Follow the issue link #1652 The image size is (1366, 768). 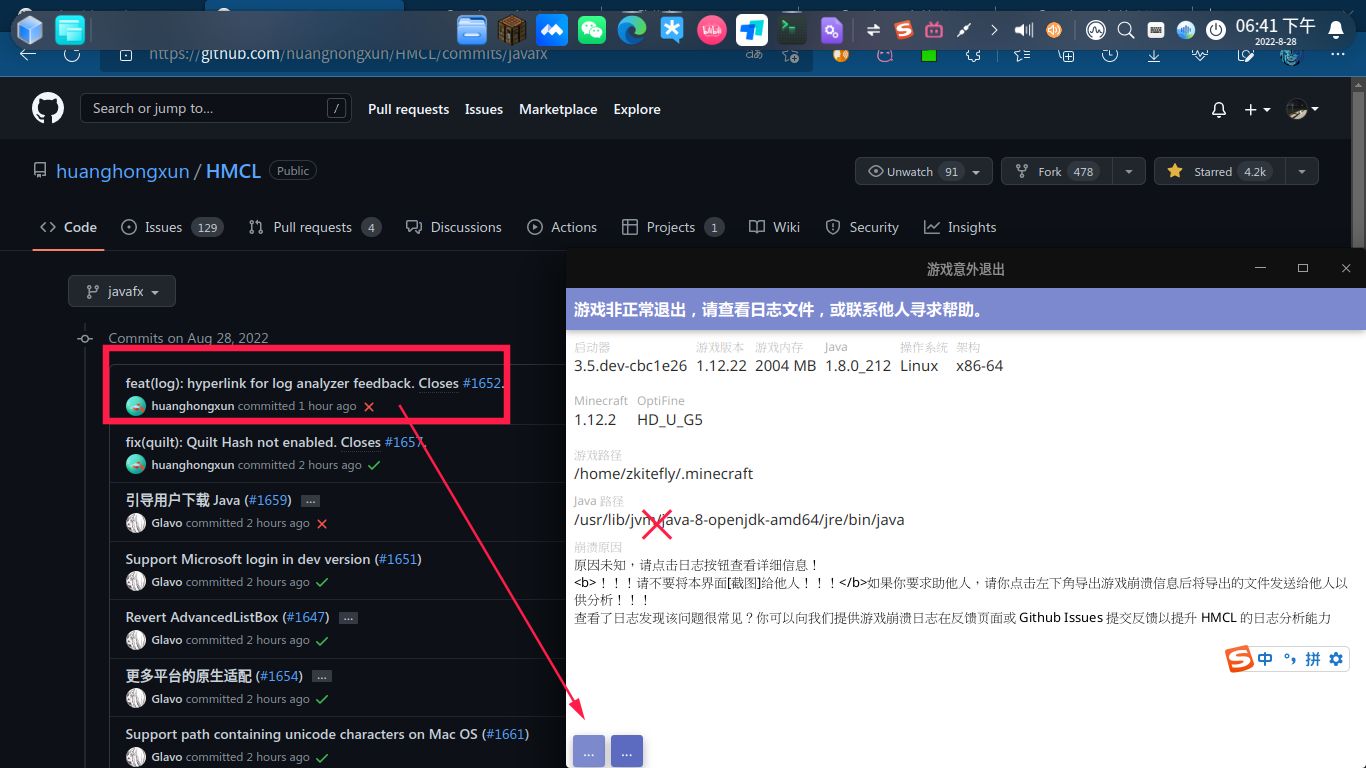[480, 382]
